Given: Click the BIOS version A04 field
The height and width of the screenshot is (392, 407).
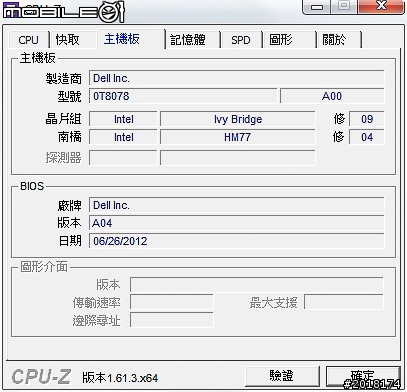Looking at the screenshot, I should click(237, 223).
